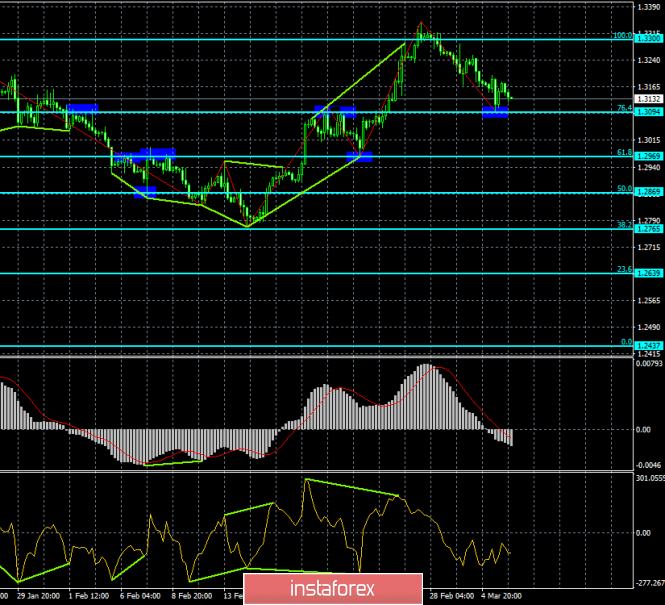Click the 38.2 Fibonacci level label
This screenshot has width=665, height=605.
624,225
